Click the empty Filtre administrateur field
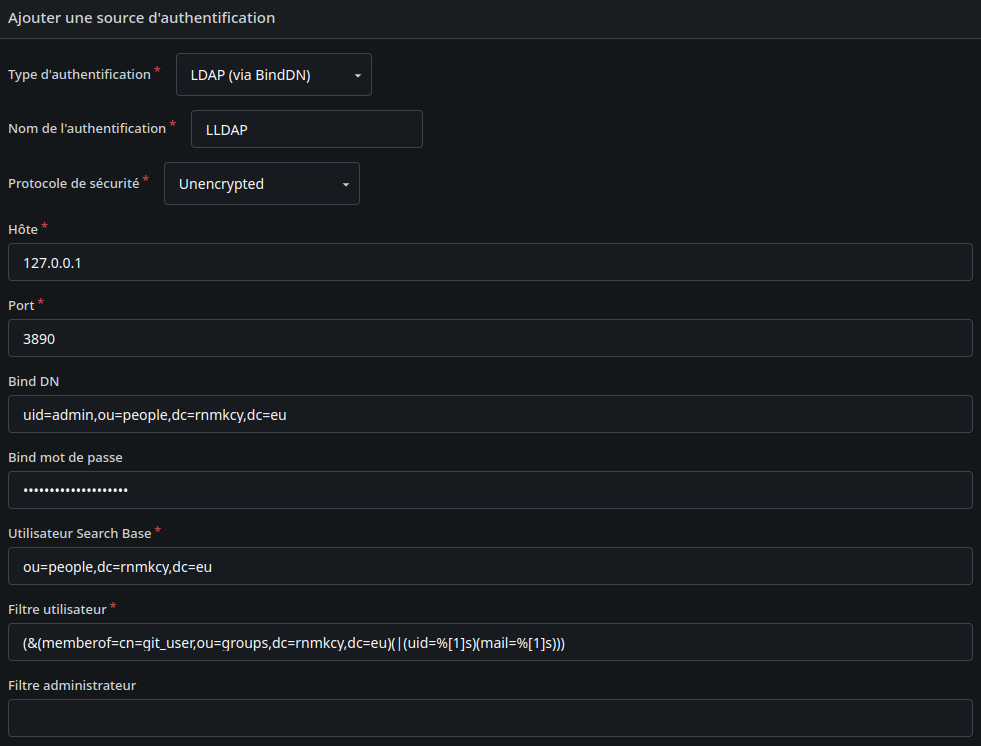Image resolution: width=981 pixels, height=746 pixels. click(490, 718)
